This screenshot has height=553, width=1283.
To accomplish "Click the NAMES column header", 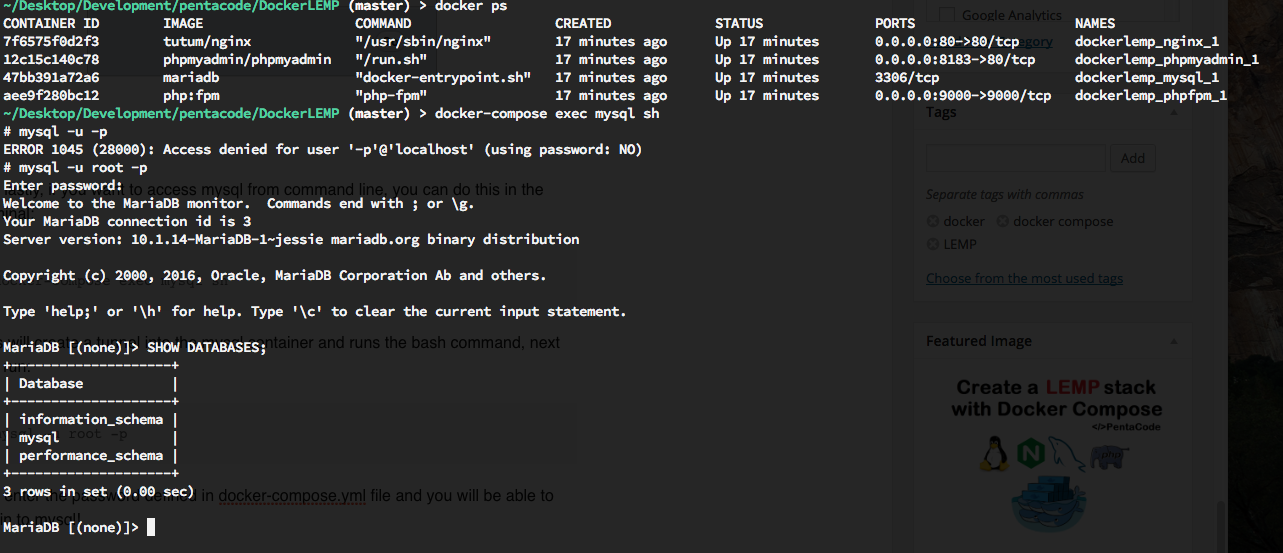I will 1095,23.
